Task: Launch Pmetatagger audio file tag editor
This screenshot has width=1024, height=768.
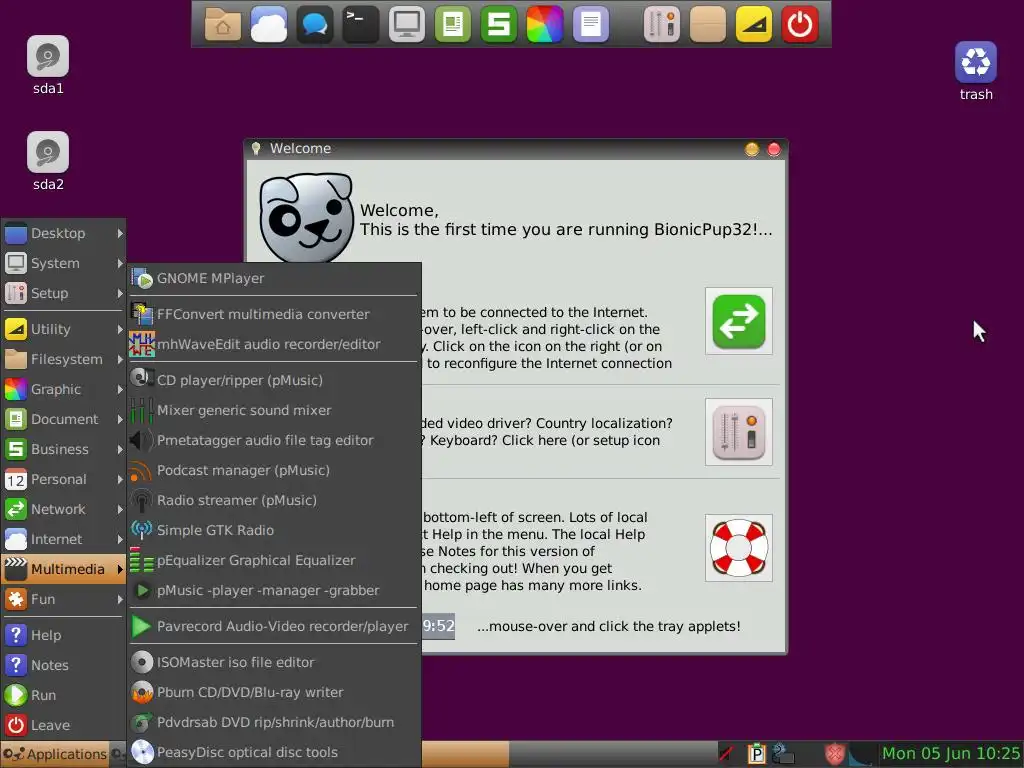Action: pos(274,440)
